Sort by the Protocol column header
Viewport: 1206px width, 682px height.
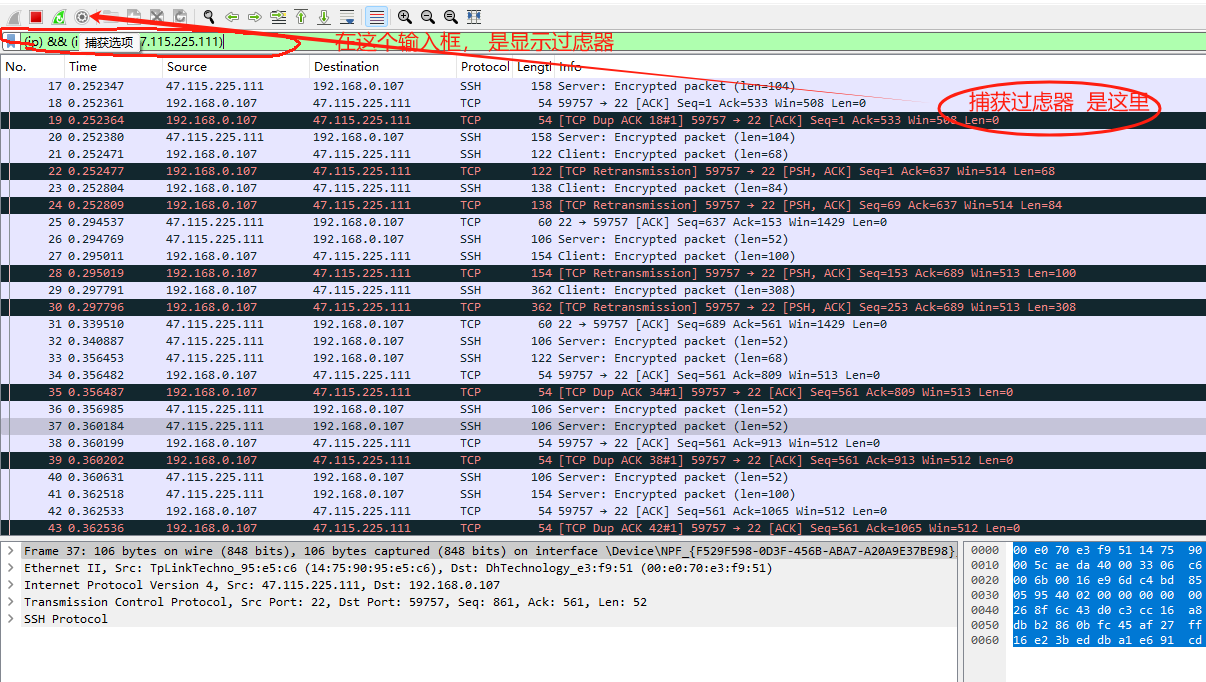(x=484, y=67)
